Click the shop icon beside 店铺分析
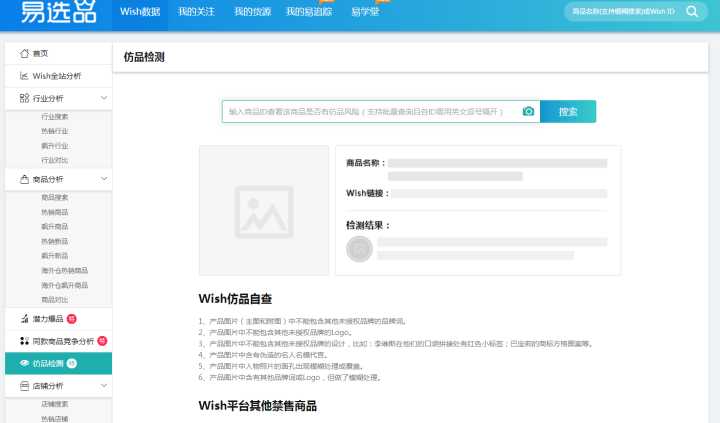The image size is (720, 423). [24, 386]
